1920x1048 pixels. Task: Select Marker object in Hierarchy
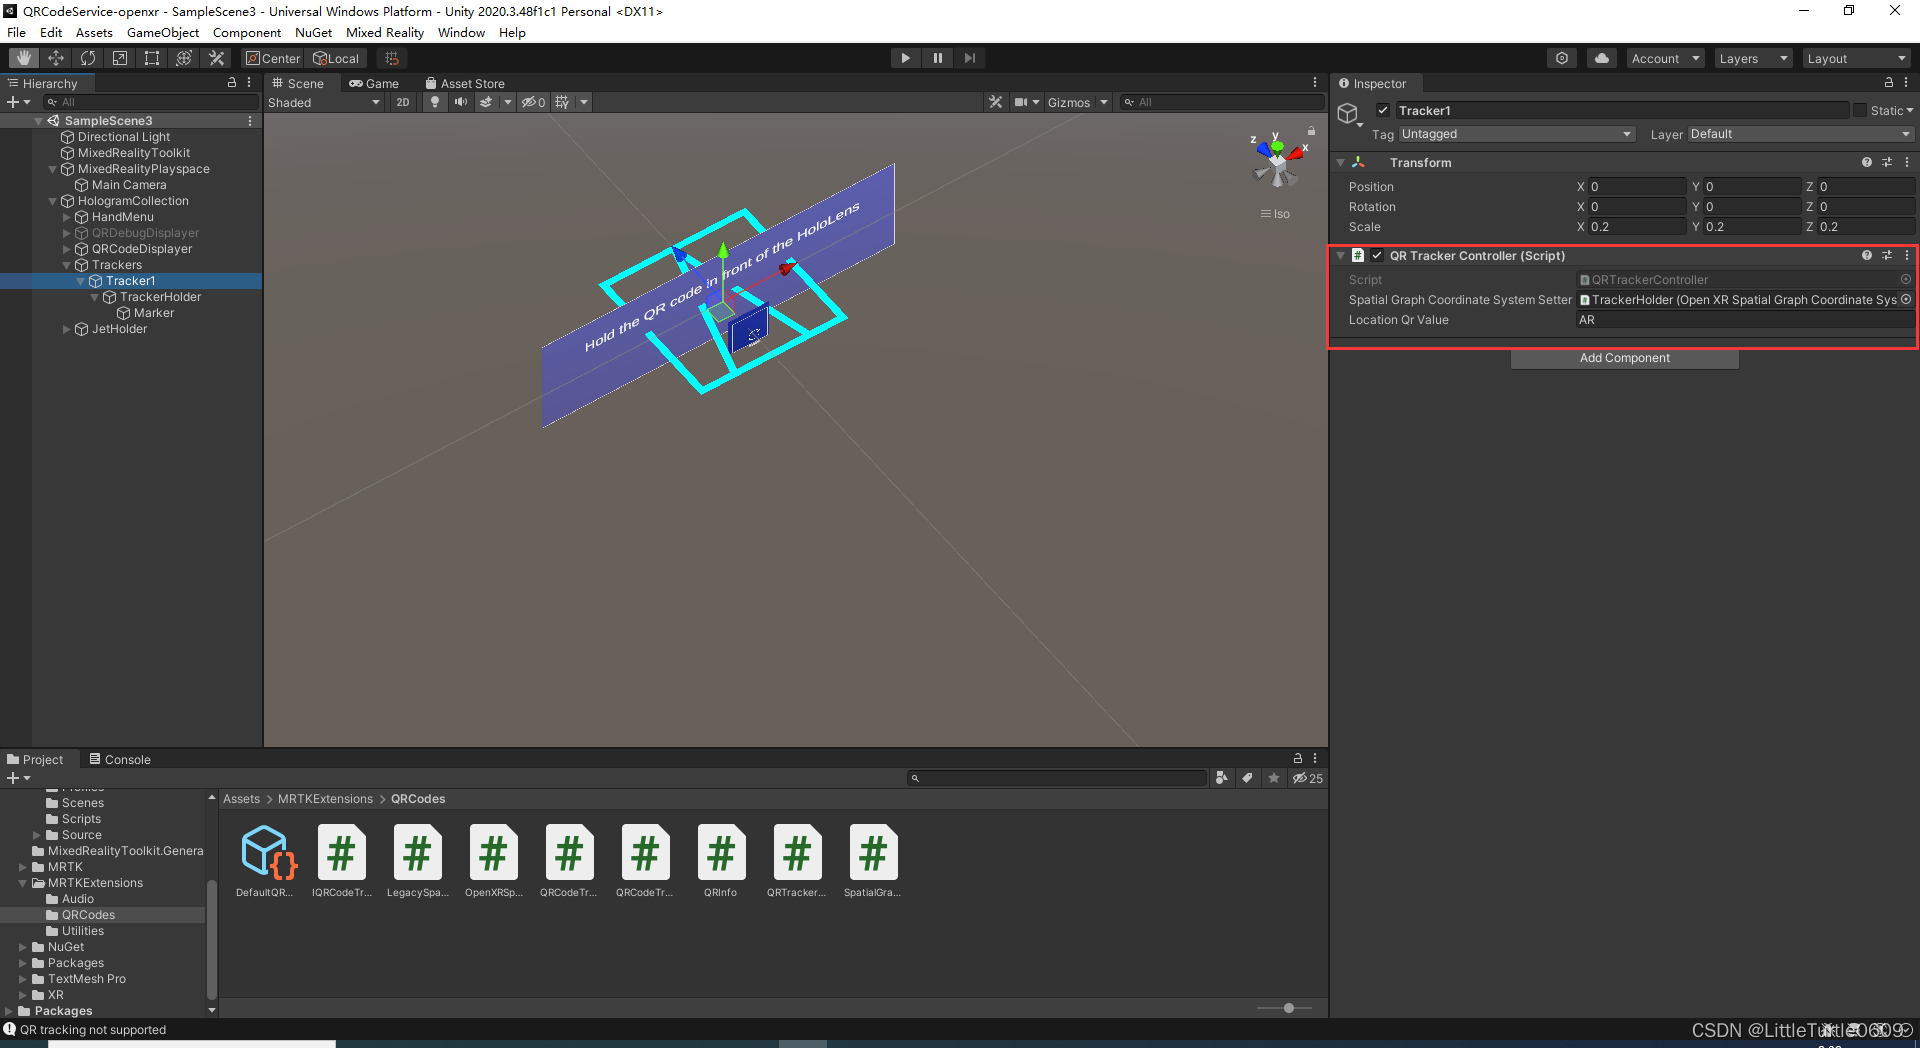pos(153,313)
